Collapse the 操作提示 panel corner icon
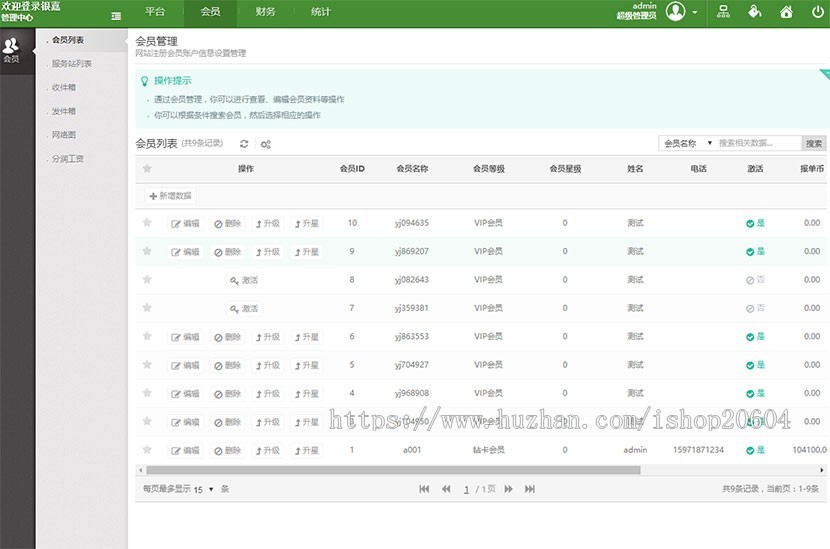Screen dimensions: 830x549 coord(825,74)
